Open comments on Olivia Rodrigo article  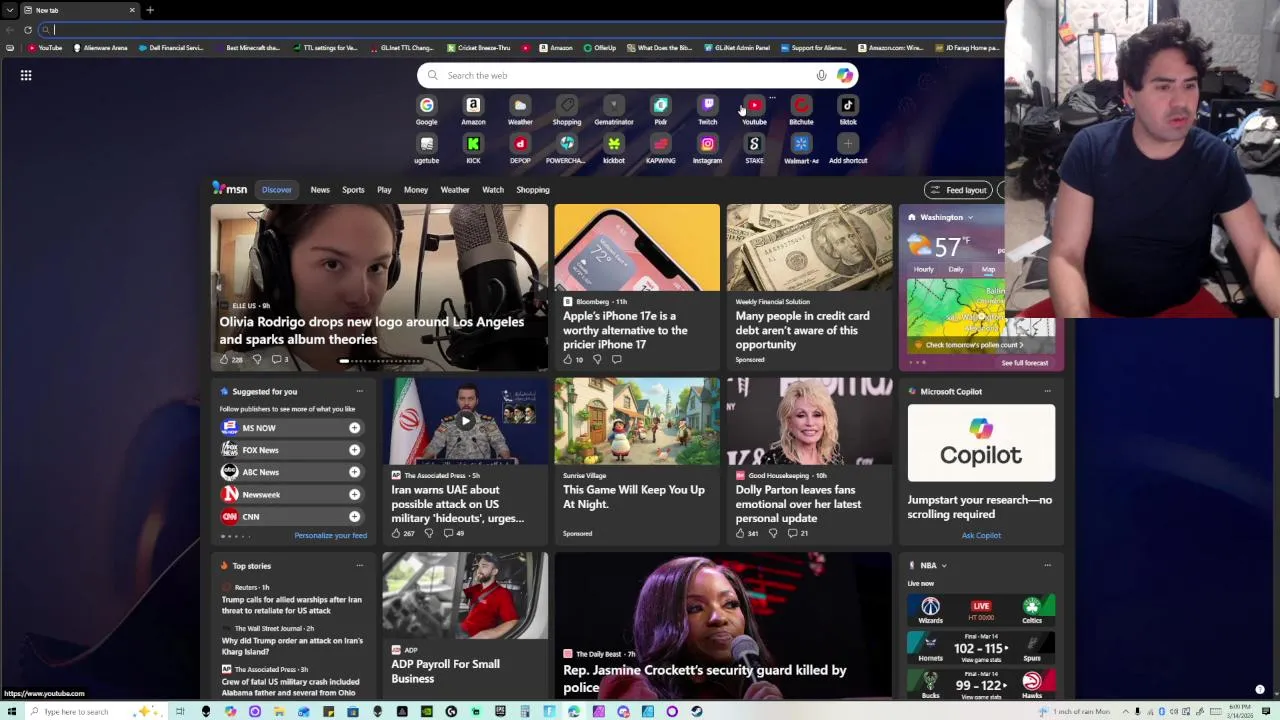281,359
